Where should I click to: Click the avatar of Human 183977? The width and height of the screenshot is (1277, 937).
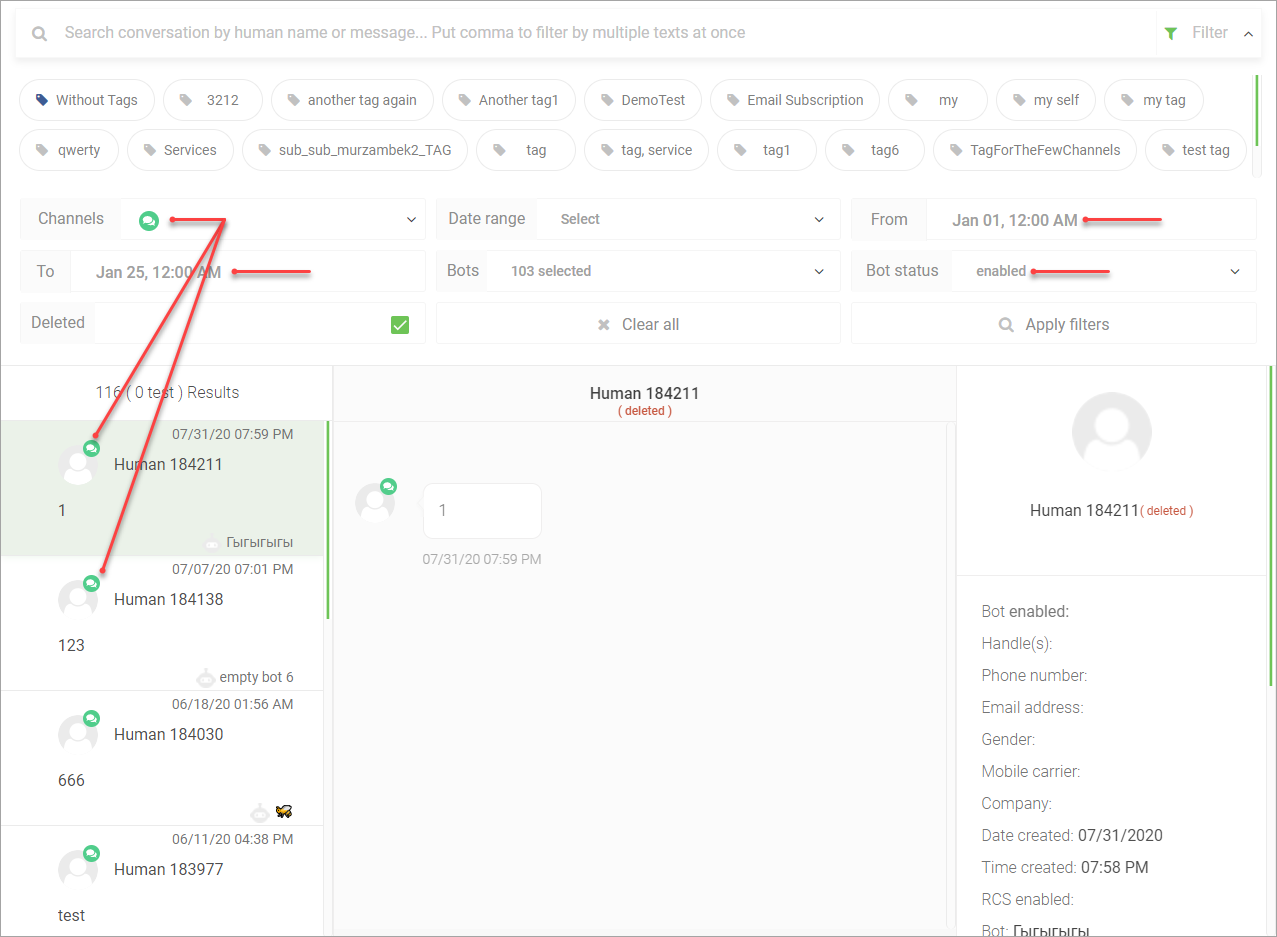78,869
